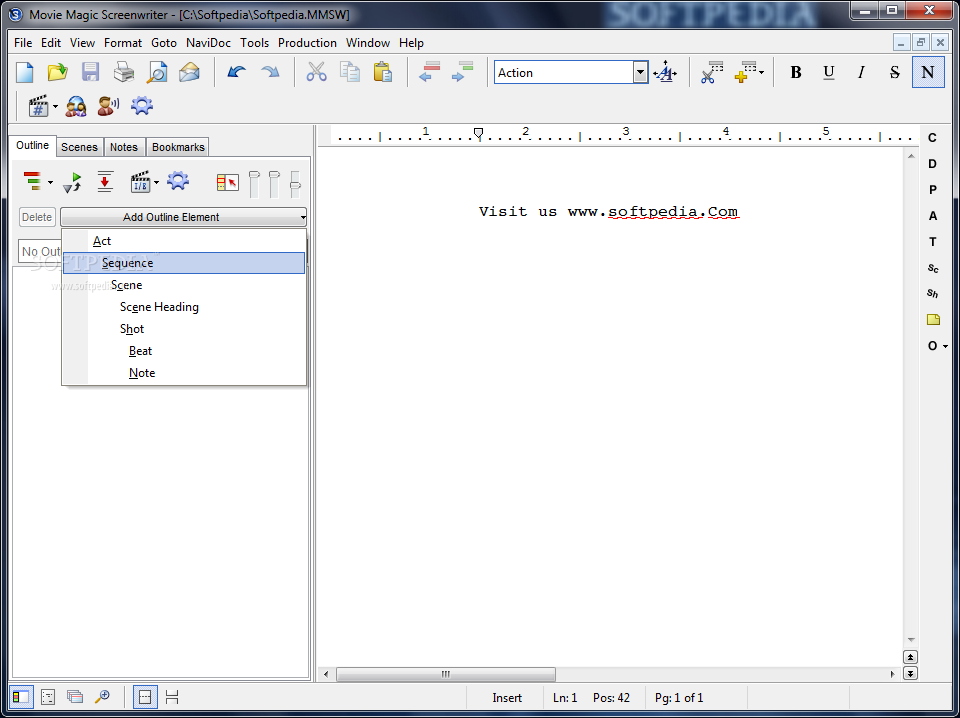Viewport: 960px width, 718px height.
Task: Click the horizontal scrollbar thumb
Action: coord(446,674)
